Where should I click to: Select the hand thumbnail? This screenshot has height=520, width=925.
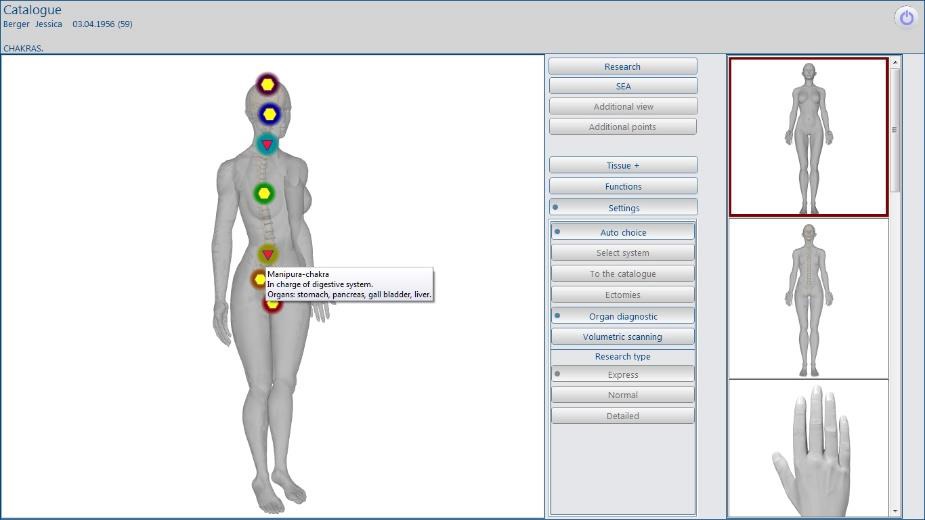(809, 449)
